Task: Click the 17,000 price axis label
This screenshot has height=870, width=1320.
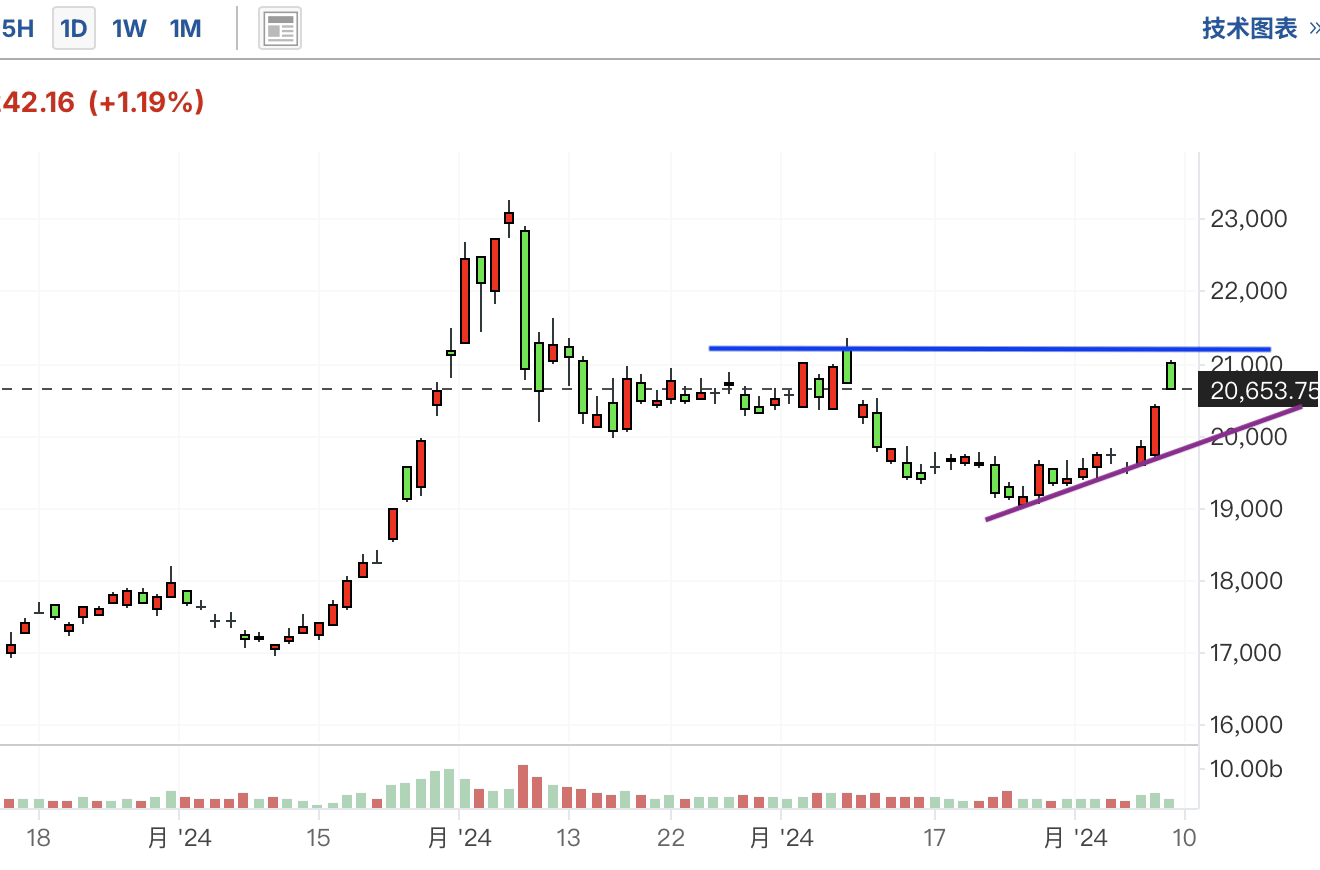Action: coord(1248,652)
